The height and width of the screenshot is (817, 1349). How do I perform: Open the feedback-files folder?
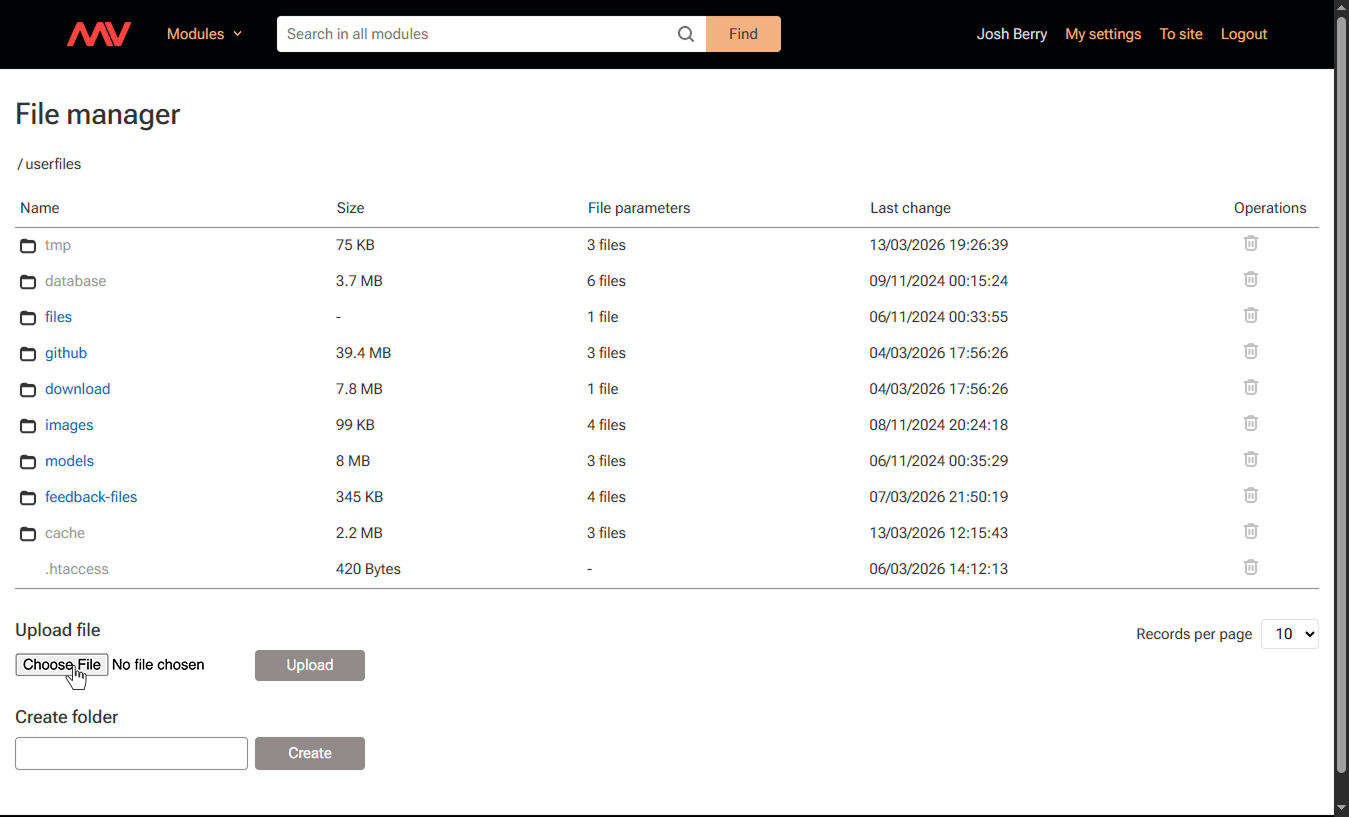point(91,497)
